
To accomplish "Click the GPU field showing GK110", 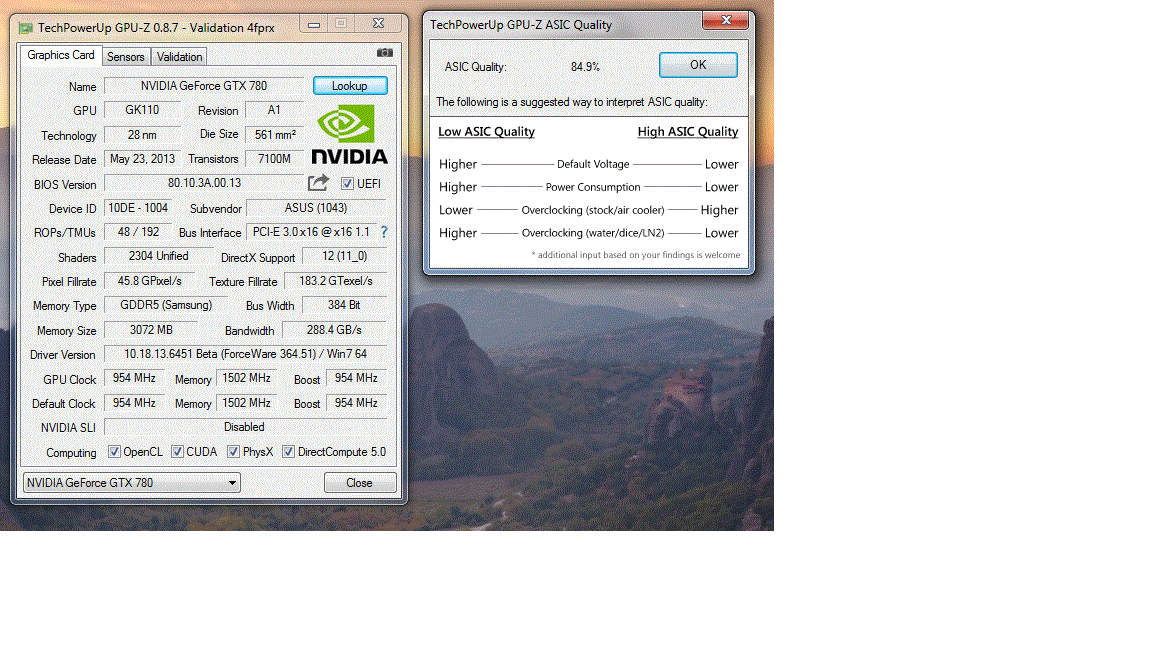I will click(143, 110).
